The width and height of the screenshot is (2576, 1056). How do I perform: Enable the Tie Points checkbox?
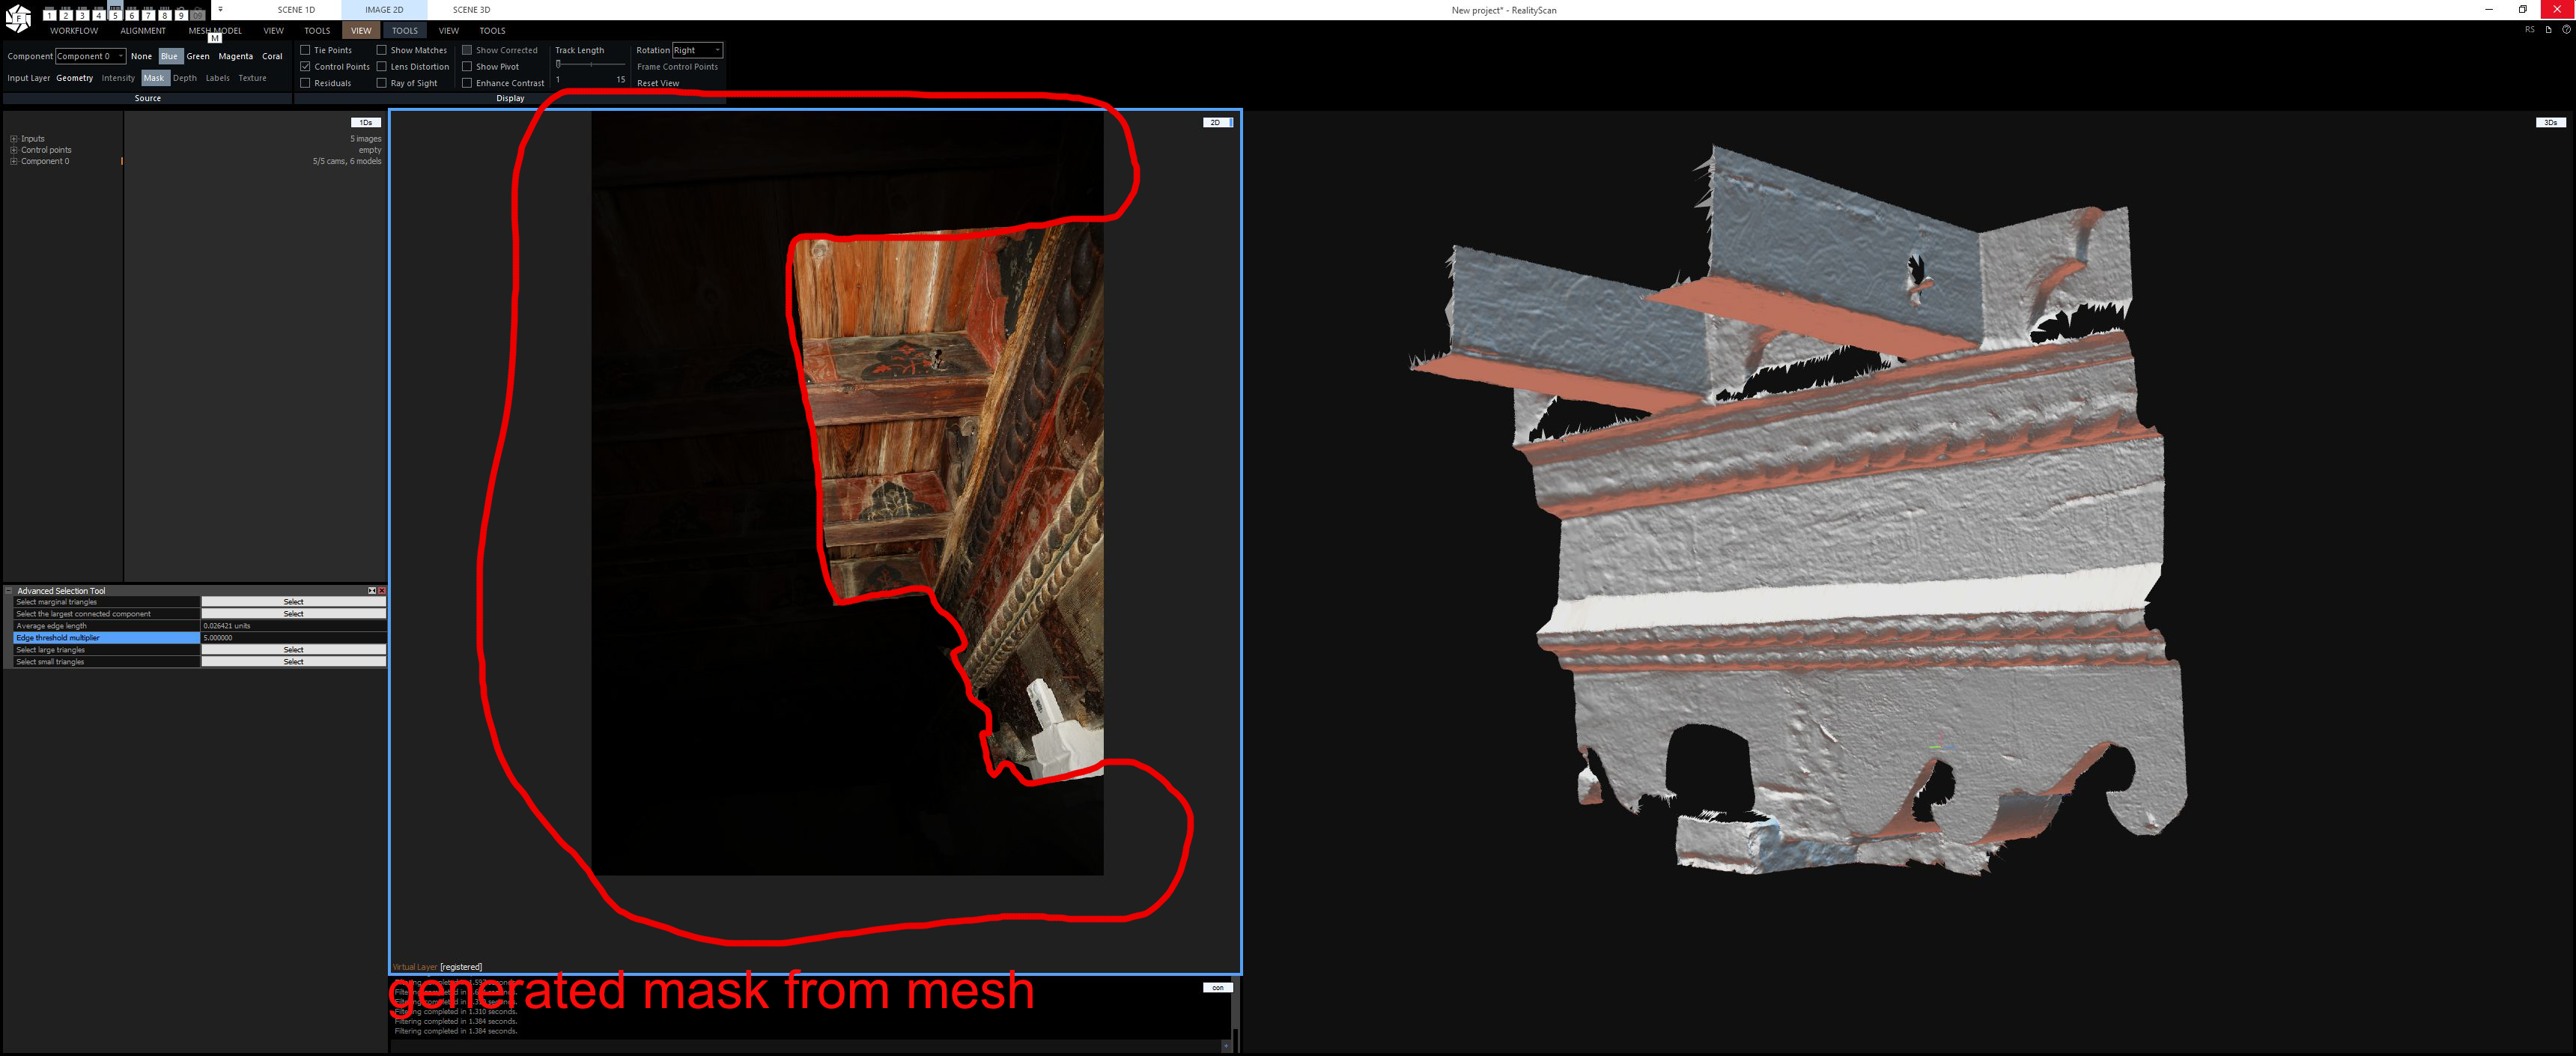[x=305, y=50]
